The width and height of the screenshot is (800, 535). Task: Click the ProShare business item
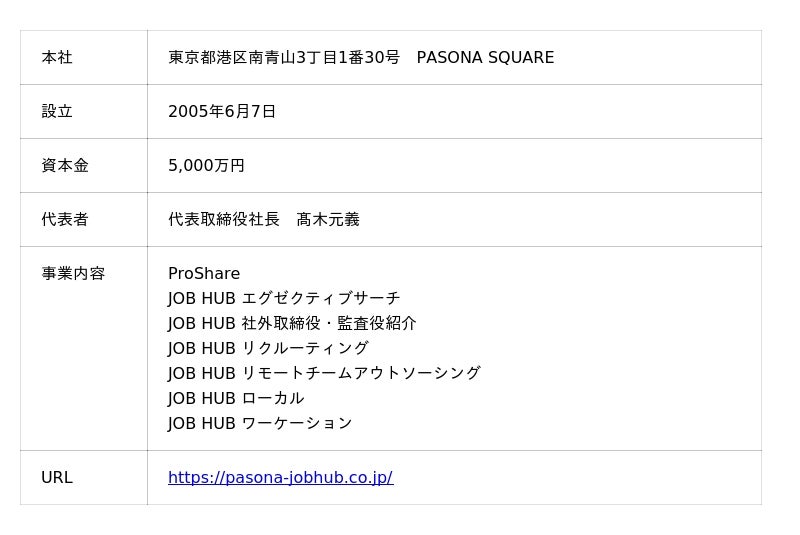click(x=204, y=274)
